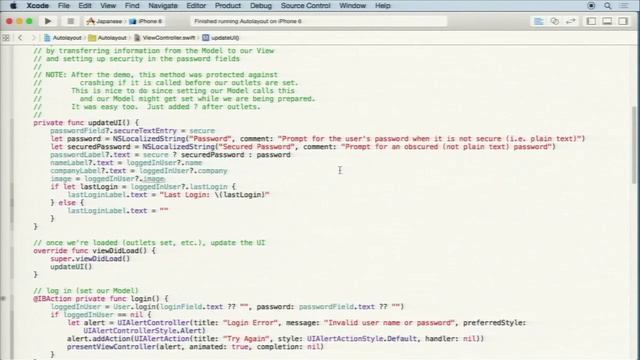This screenshot has width=640, height=360.
Task: Open the Xcode application menu
Action: pyautogui.click(x=38, y=6)
